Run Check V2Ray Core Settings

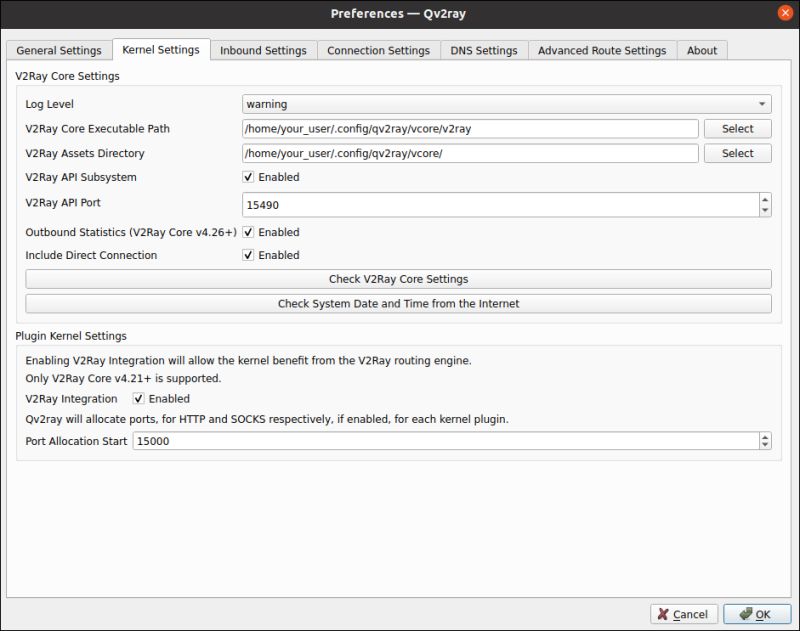[400, 280]
